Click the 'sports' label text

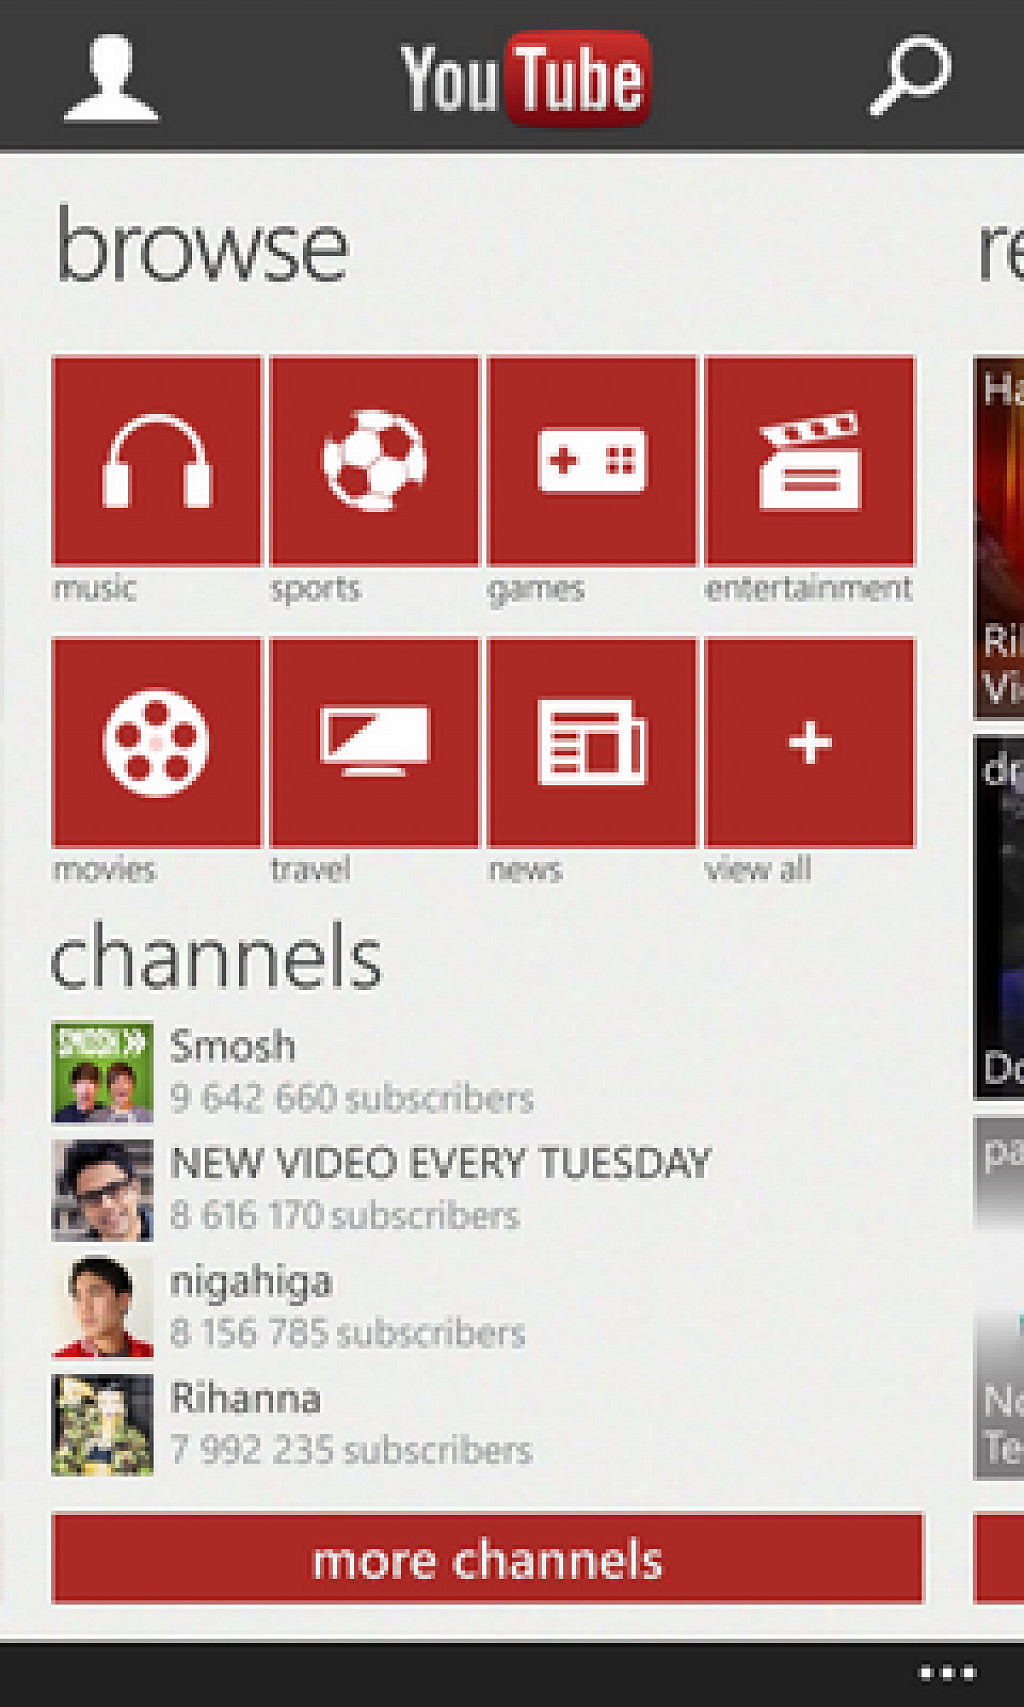tap(315, 589)
